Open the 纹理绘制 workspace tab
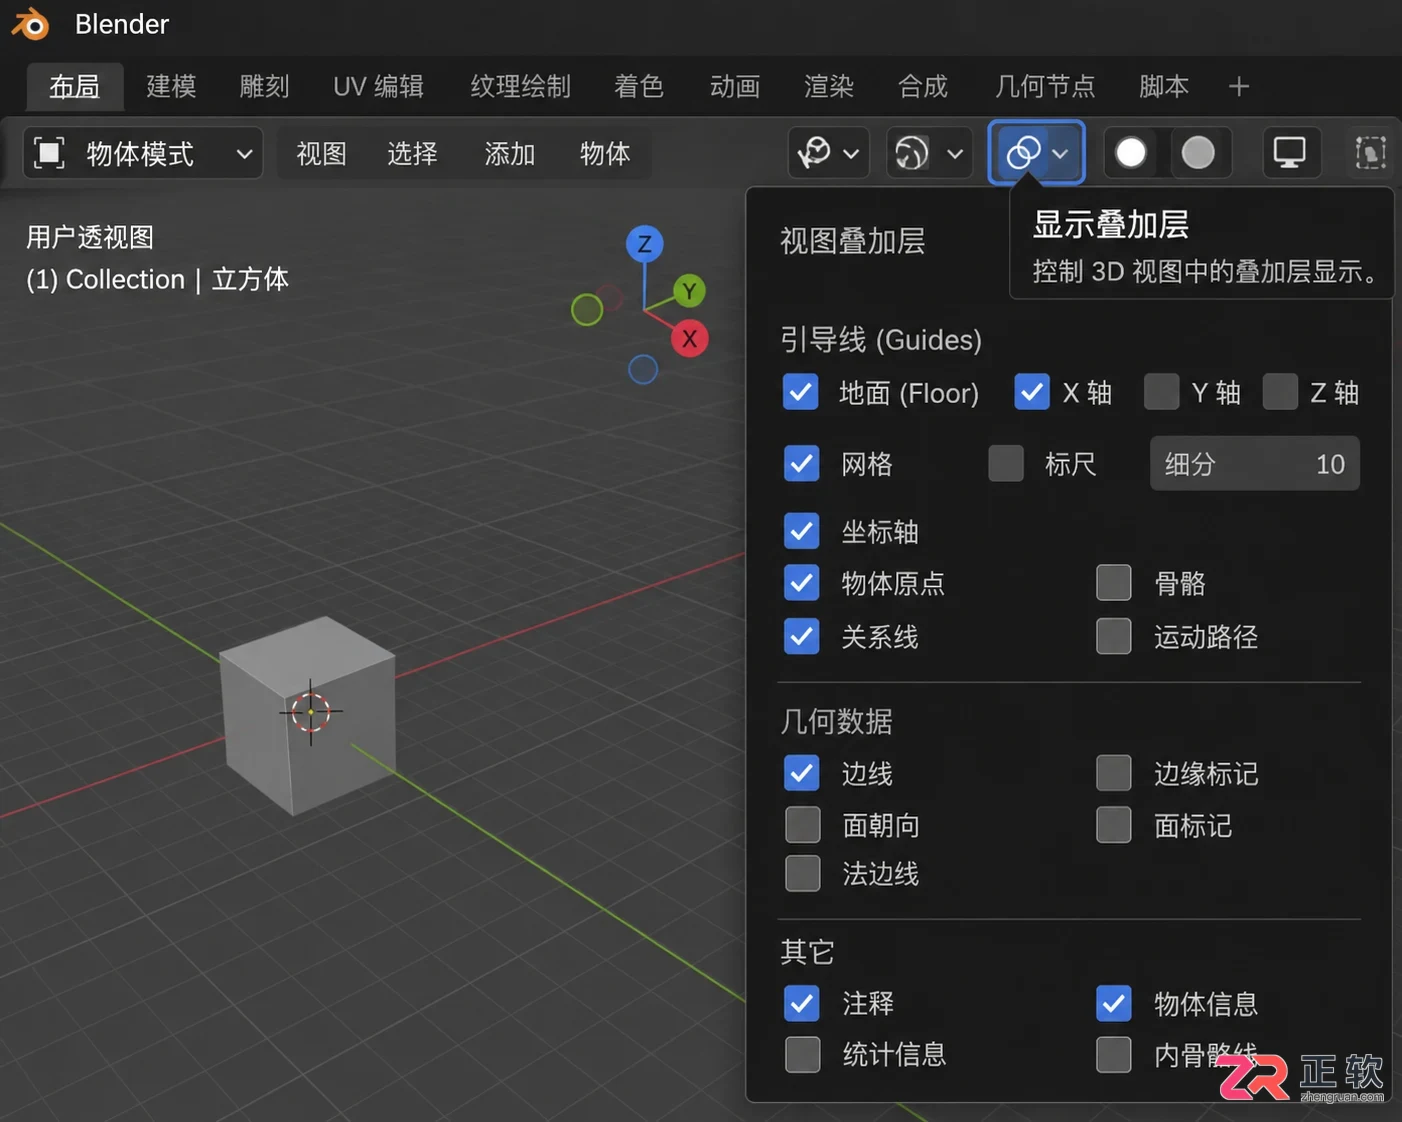 click(521, 87)
